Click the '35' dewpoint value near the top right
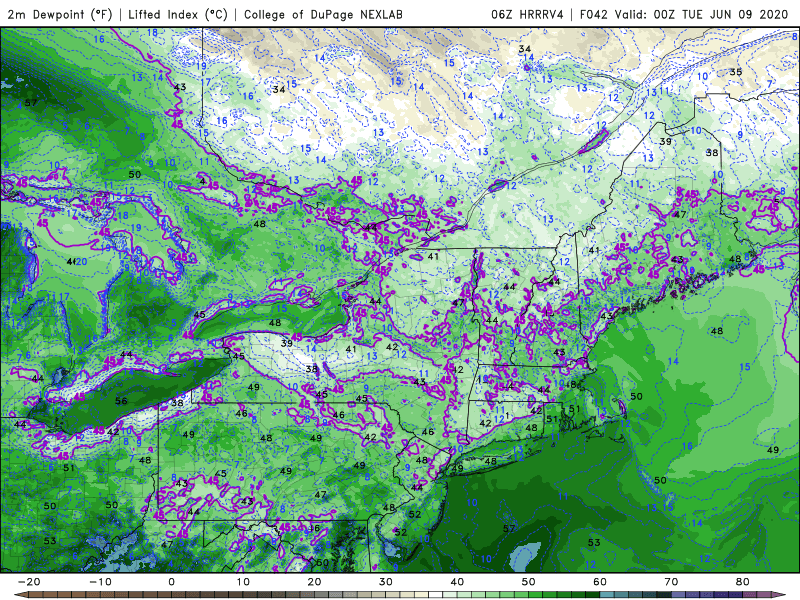This screenshot has width=800, height=600. coord(735,72)
